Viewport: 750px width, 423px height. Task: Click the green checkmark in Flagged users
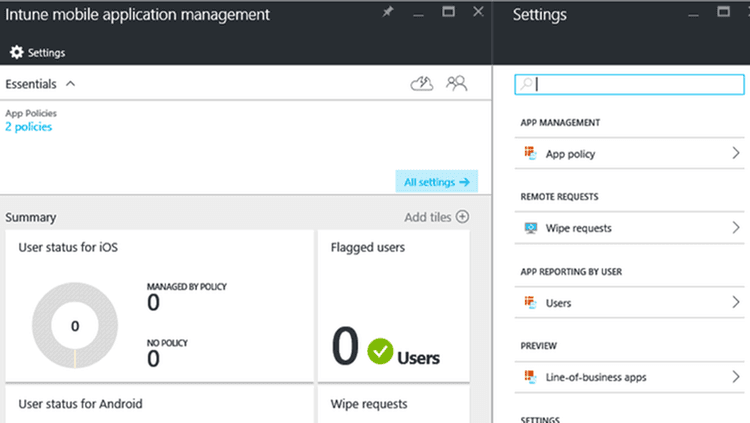point(379,351)
